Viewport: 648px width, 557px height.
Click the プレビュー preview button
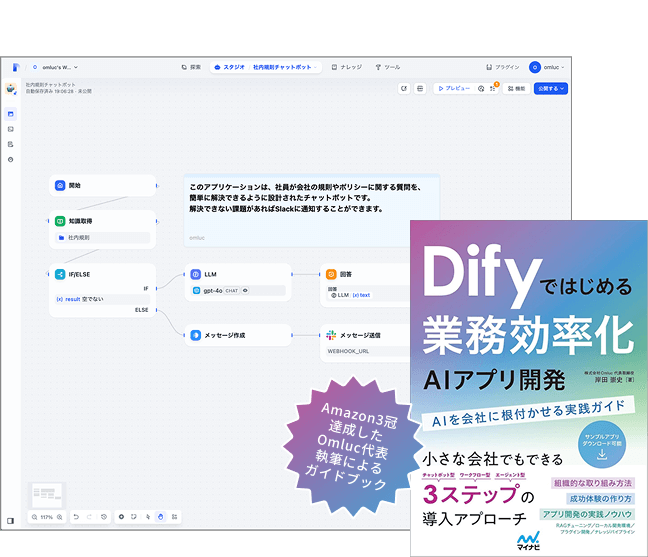click(453, 88)
